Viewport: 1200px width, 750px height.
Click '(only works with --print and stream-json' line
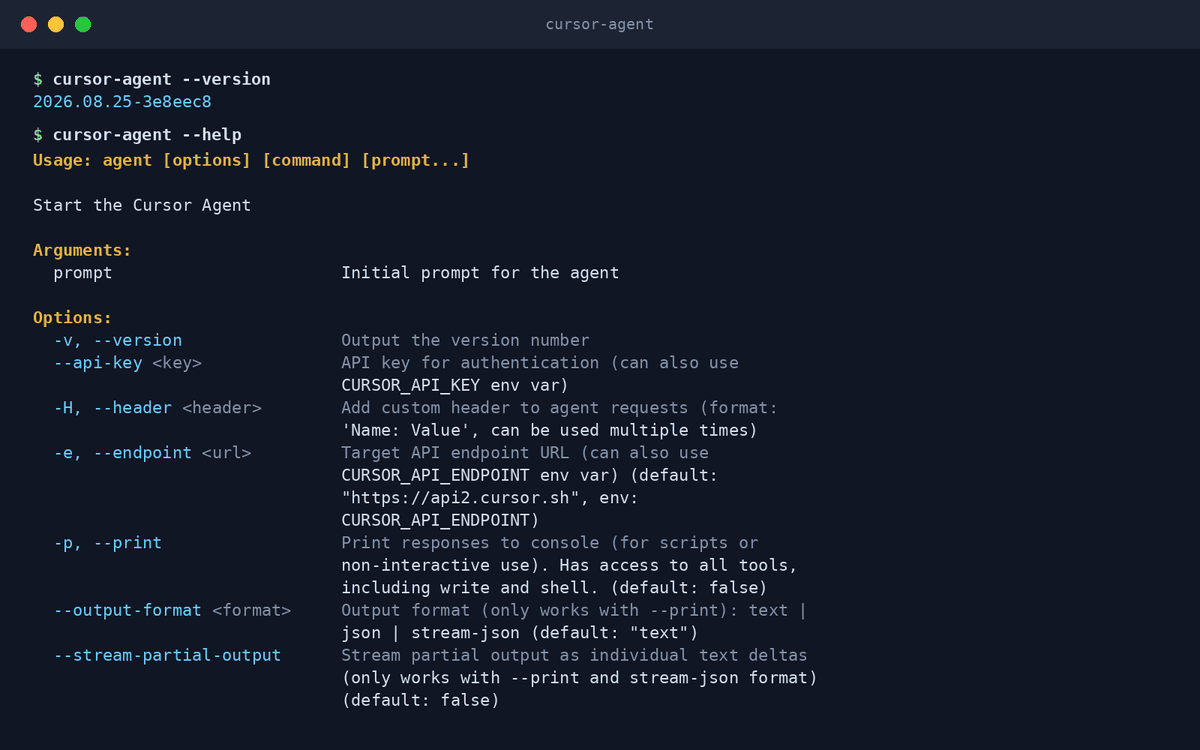tap(579, 678)
